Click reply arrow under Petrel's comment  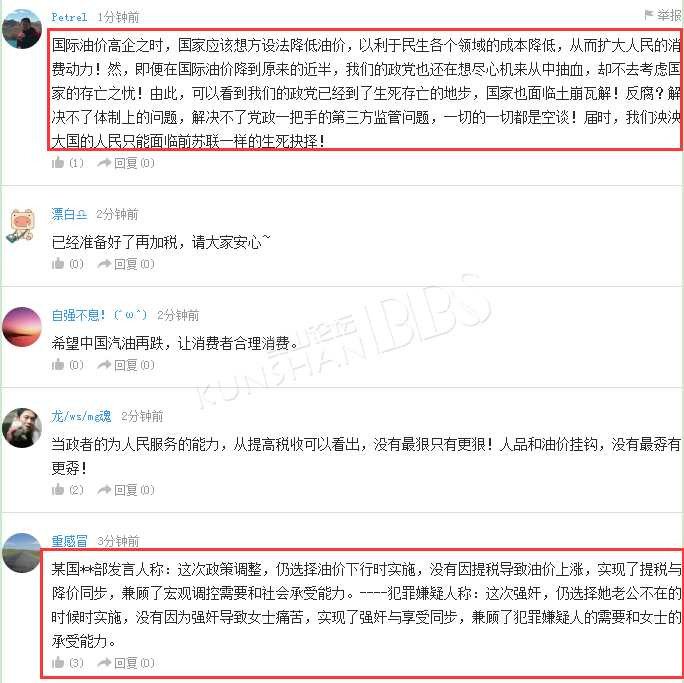tap(126, 163)
